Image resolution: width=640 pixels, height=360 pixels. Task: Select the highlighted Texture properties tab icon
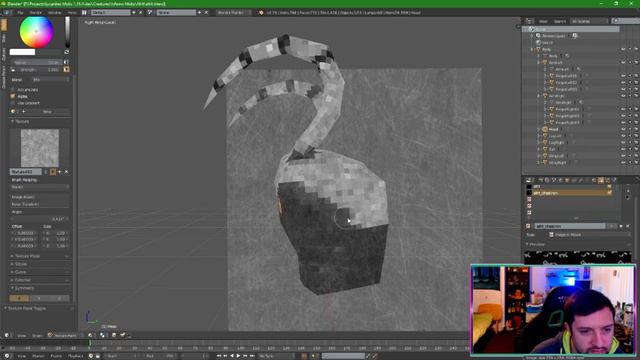click(x=601, y=180)
